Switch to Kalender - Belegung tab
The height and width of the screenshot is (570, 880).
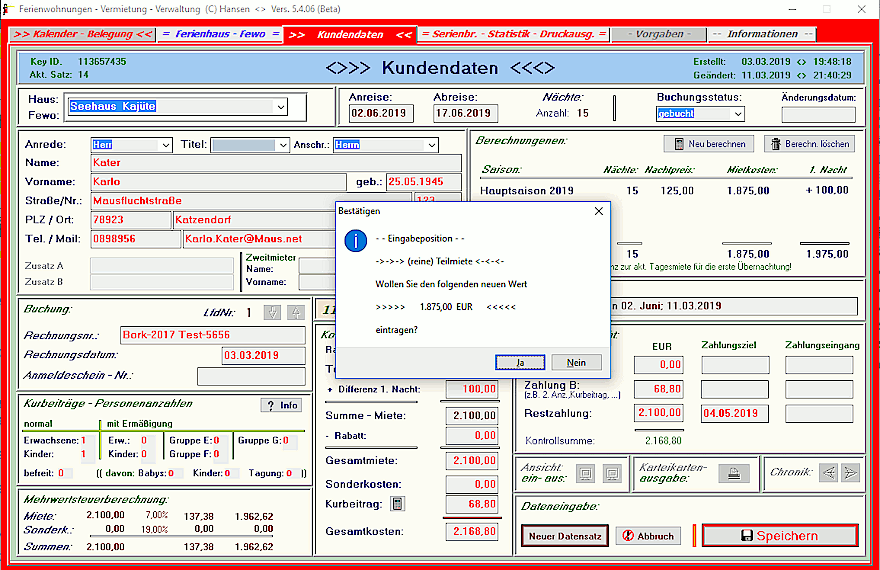(x=83, y=34)
